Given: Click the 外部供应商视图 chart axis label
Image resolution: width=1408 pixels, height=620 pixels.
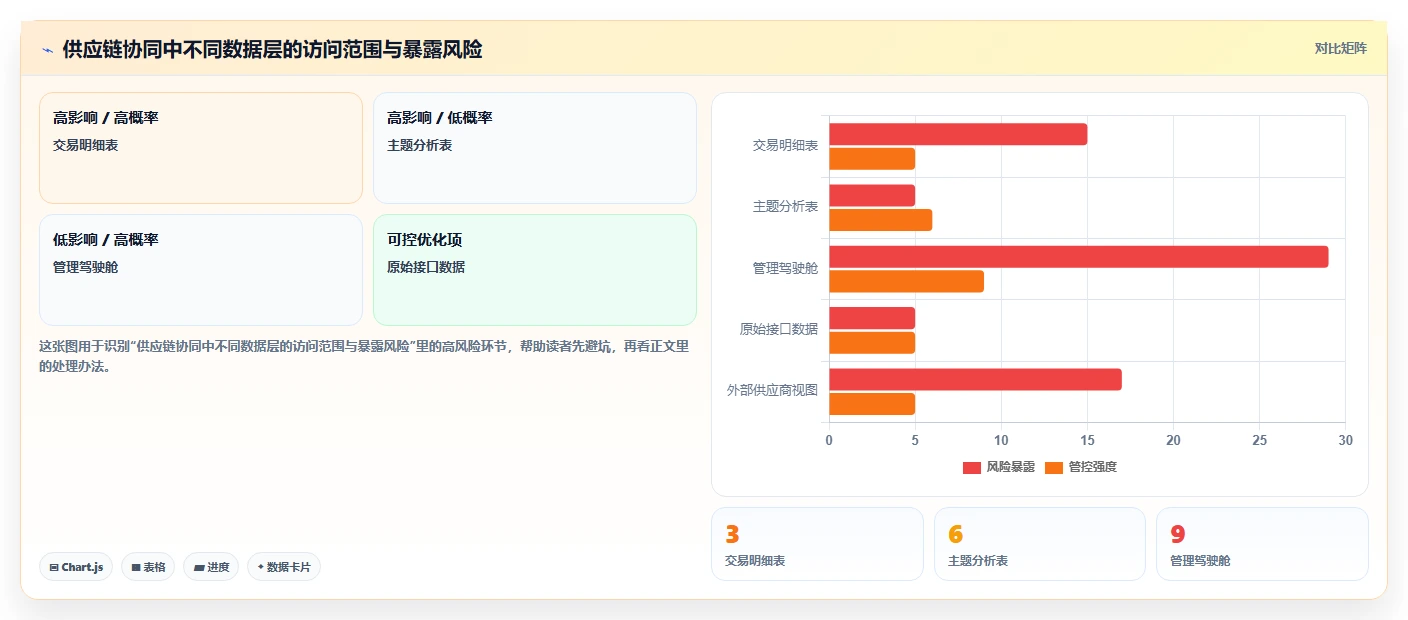Looking at the screenshot, I should (x=772, y=391).
